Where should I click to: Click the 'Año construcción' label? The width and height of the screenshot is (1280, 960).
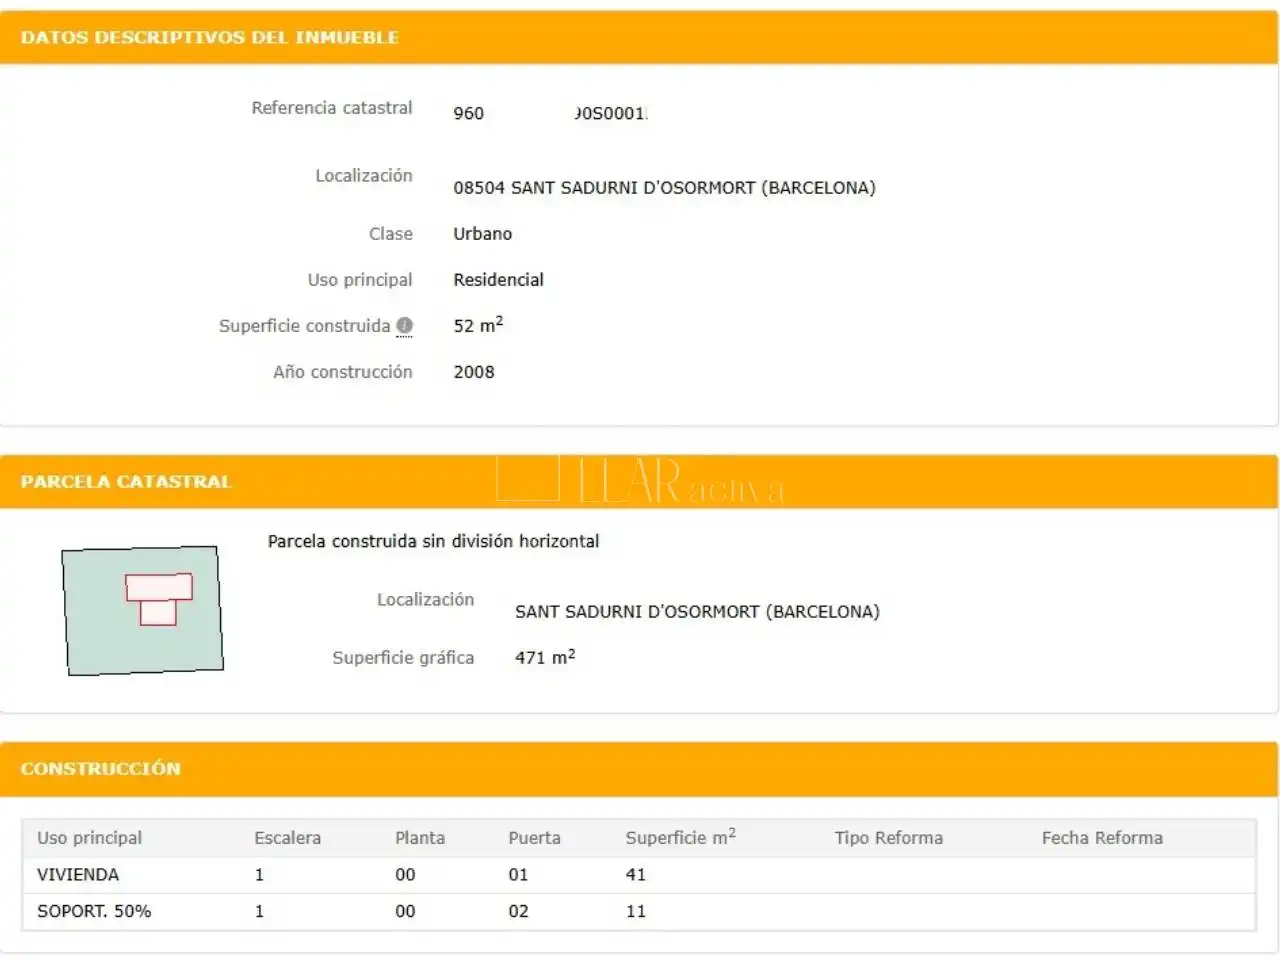coord(343,372)
